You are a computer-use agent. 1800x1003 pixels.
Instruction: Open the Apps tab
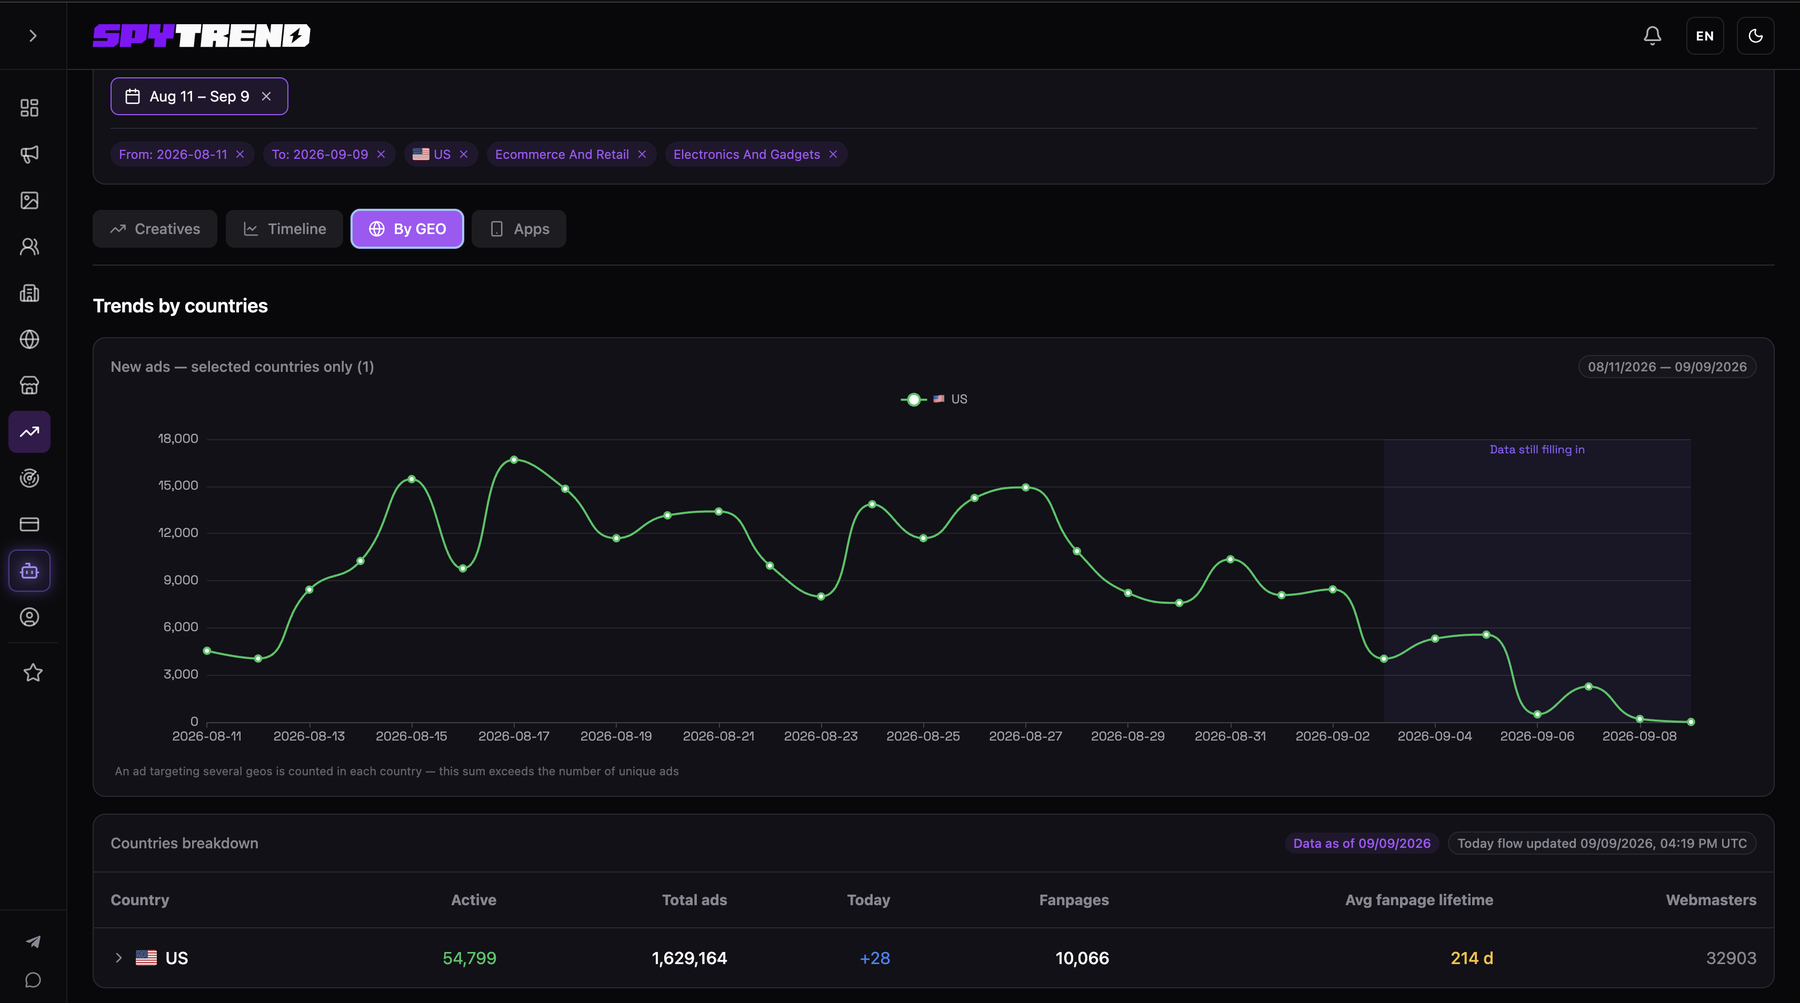(519, 229)
